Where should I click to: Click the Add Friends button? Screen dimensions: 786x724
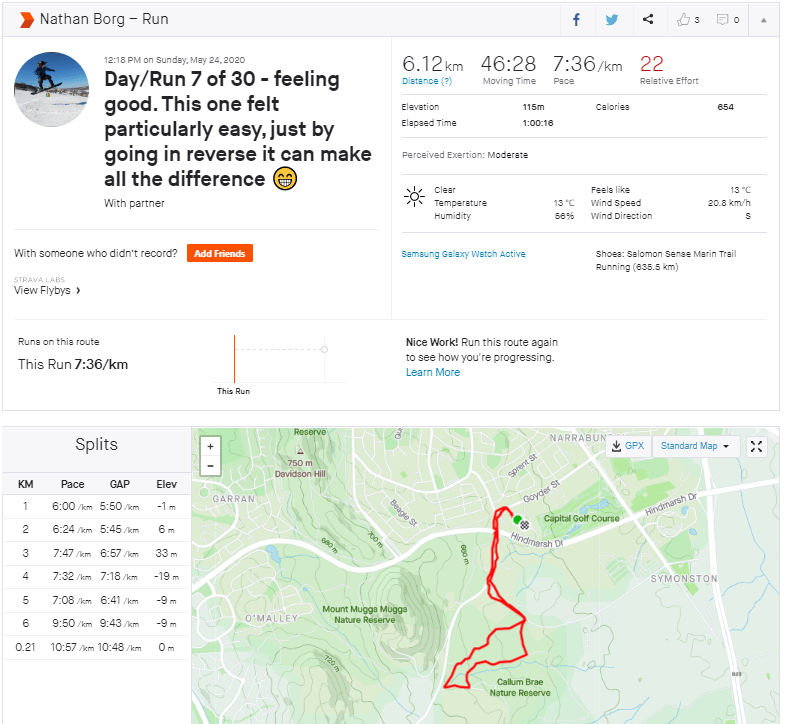(219, 253)
